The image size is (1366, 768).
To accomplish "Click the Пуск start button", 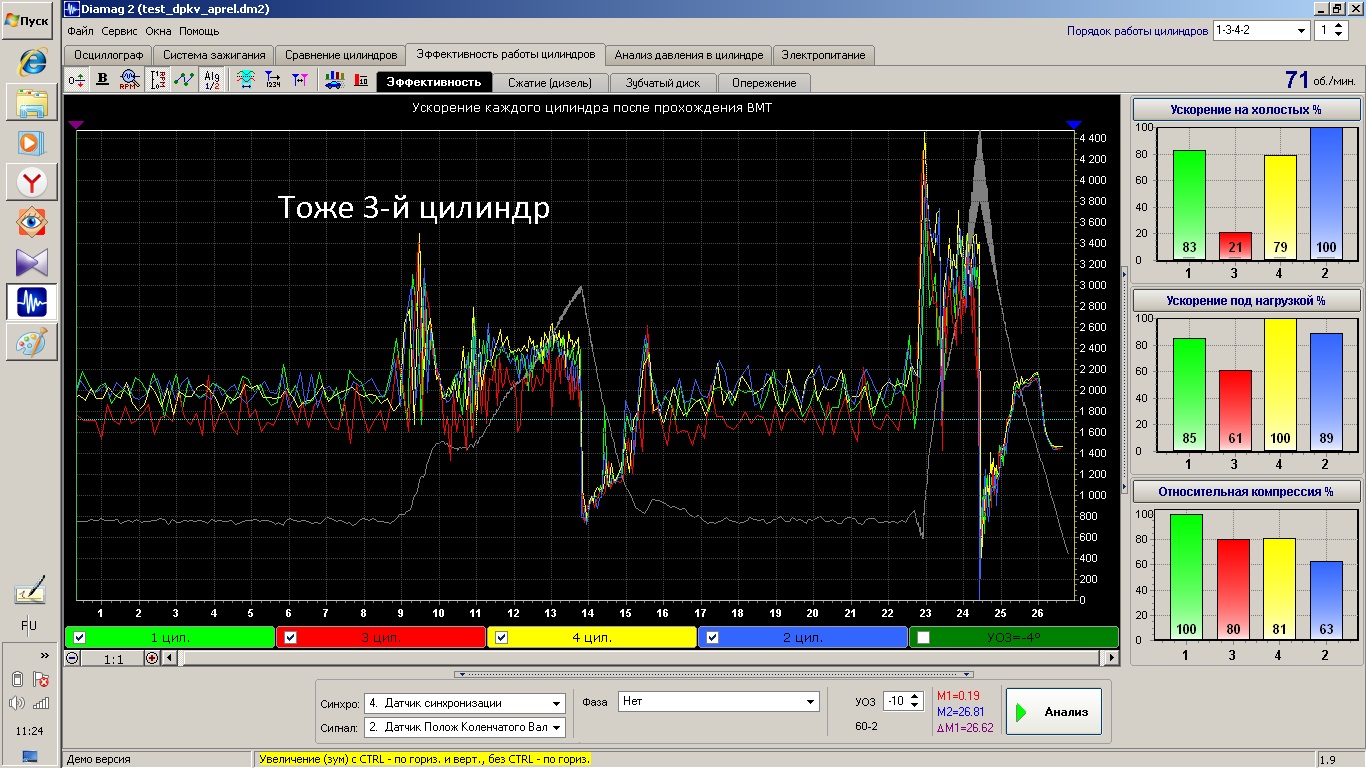I will click(28, 21).
